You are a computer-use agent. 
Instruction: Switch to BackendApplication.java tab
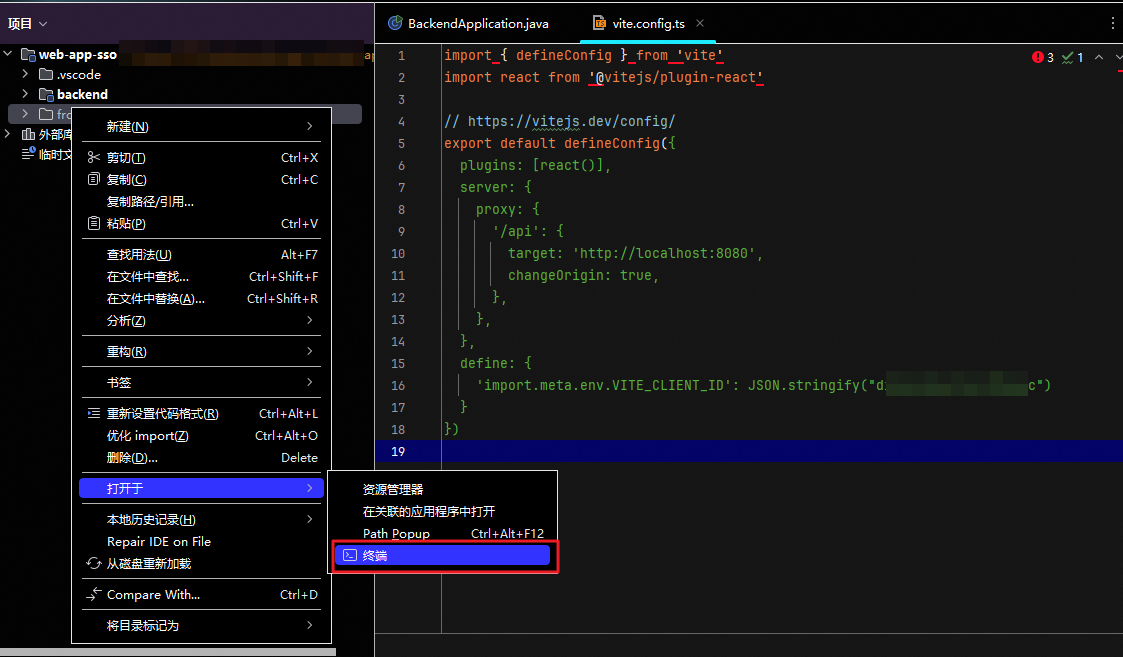click(x=468, y=23)
